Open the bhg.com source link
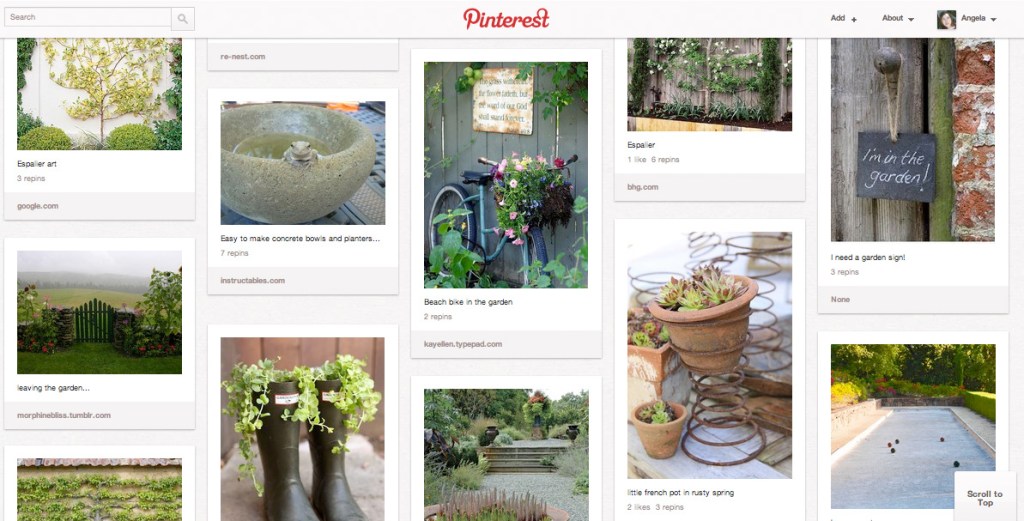This screenshot has height=521, width=1024. click(643, 187)
